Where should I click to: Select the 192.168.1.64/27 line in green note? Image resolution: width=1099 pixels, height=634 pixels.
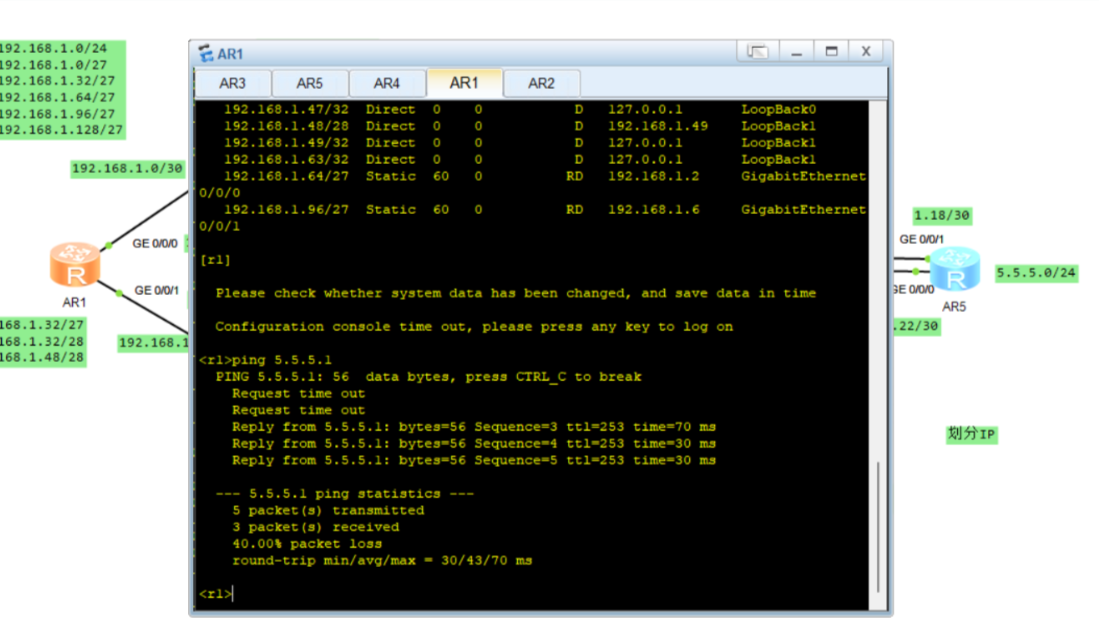click(x=57, y=97)
